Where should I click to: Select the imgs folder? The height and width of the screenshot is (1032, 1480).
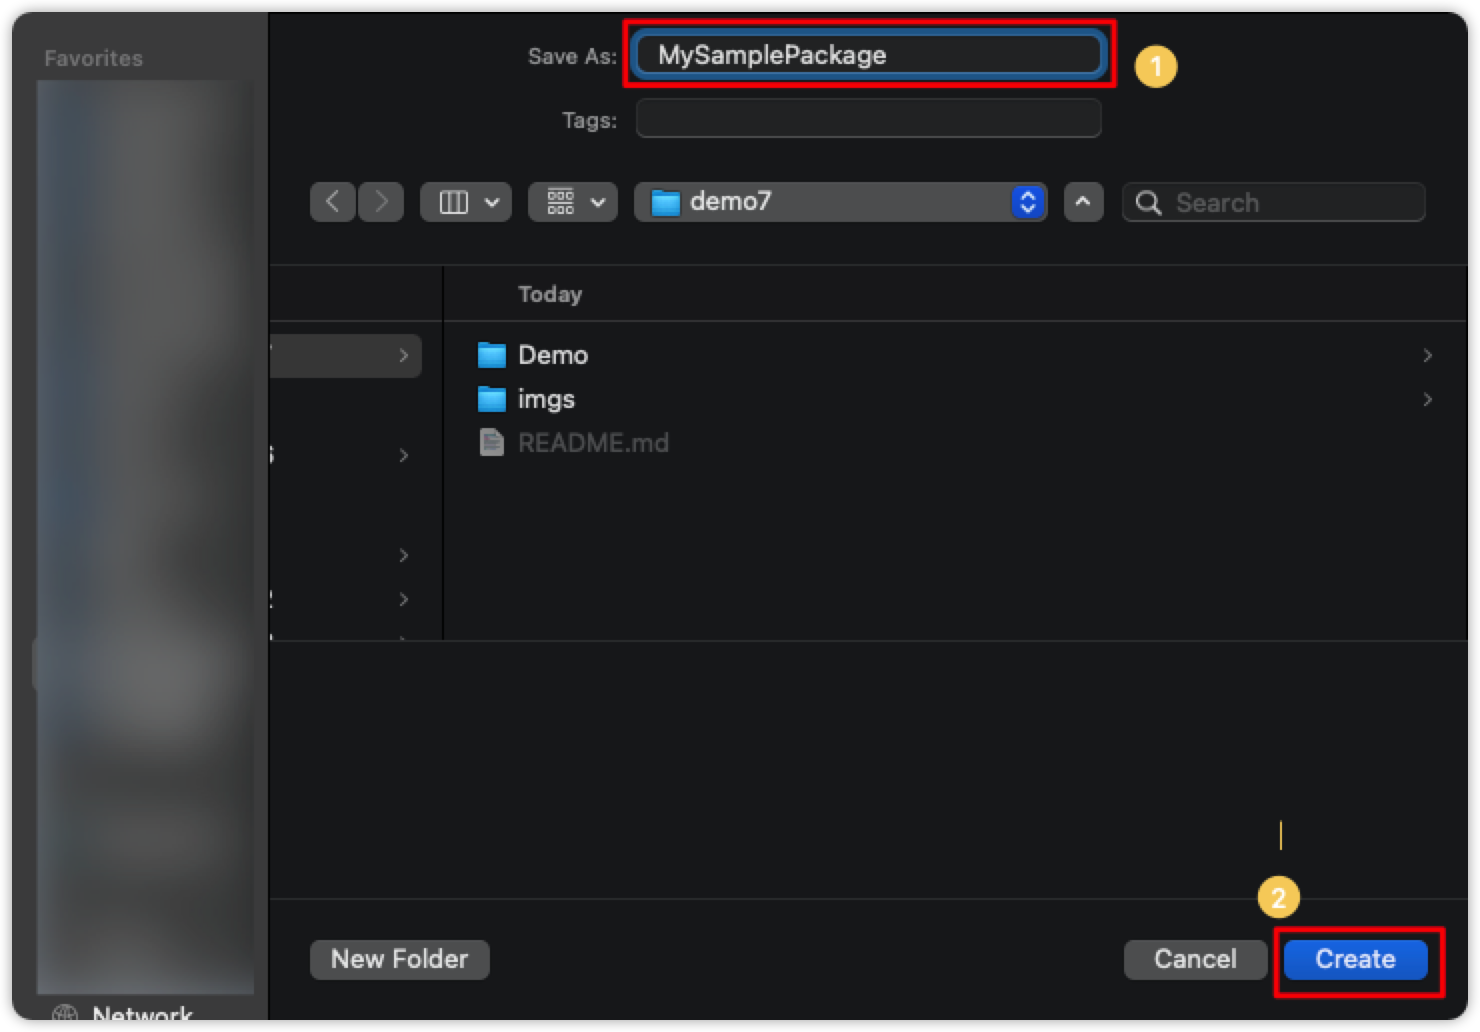(546, 399)
